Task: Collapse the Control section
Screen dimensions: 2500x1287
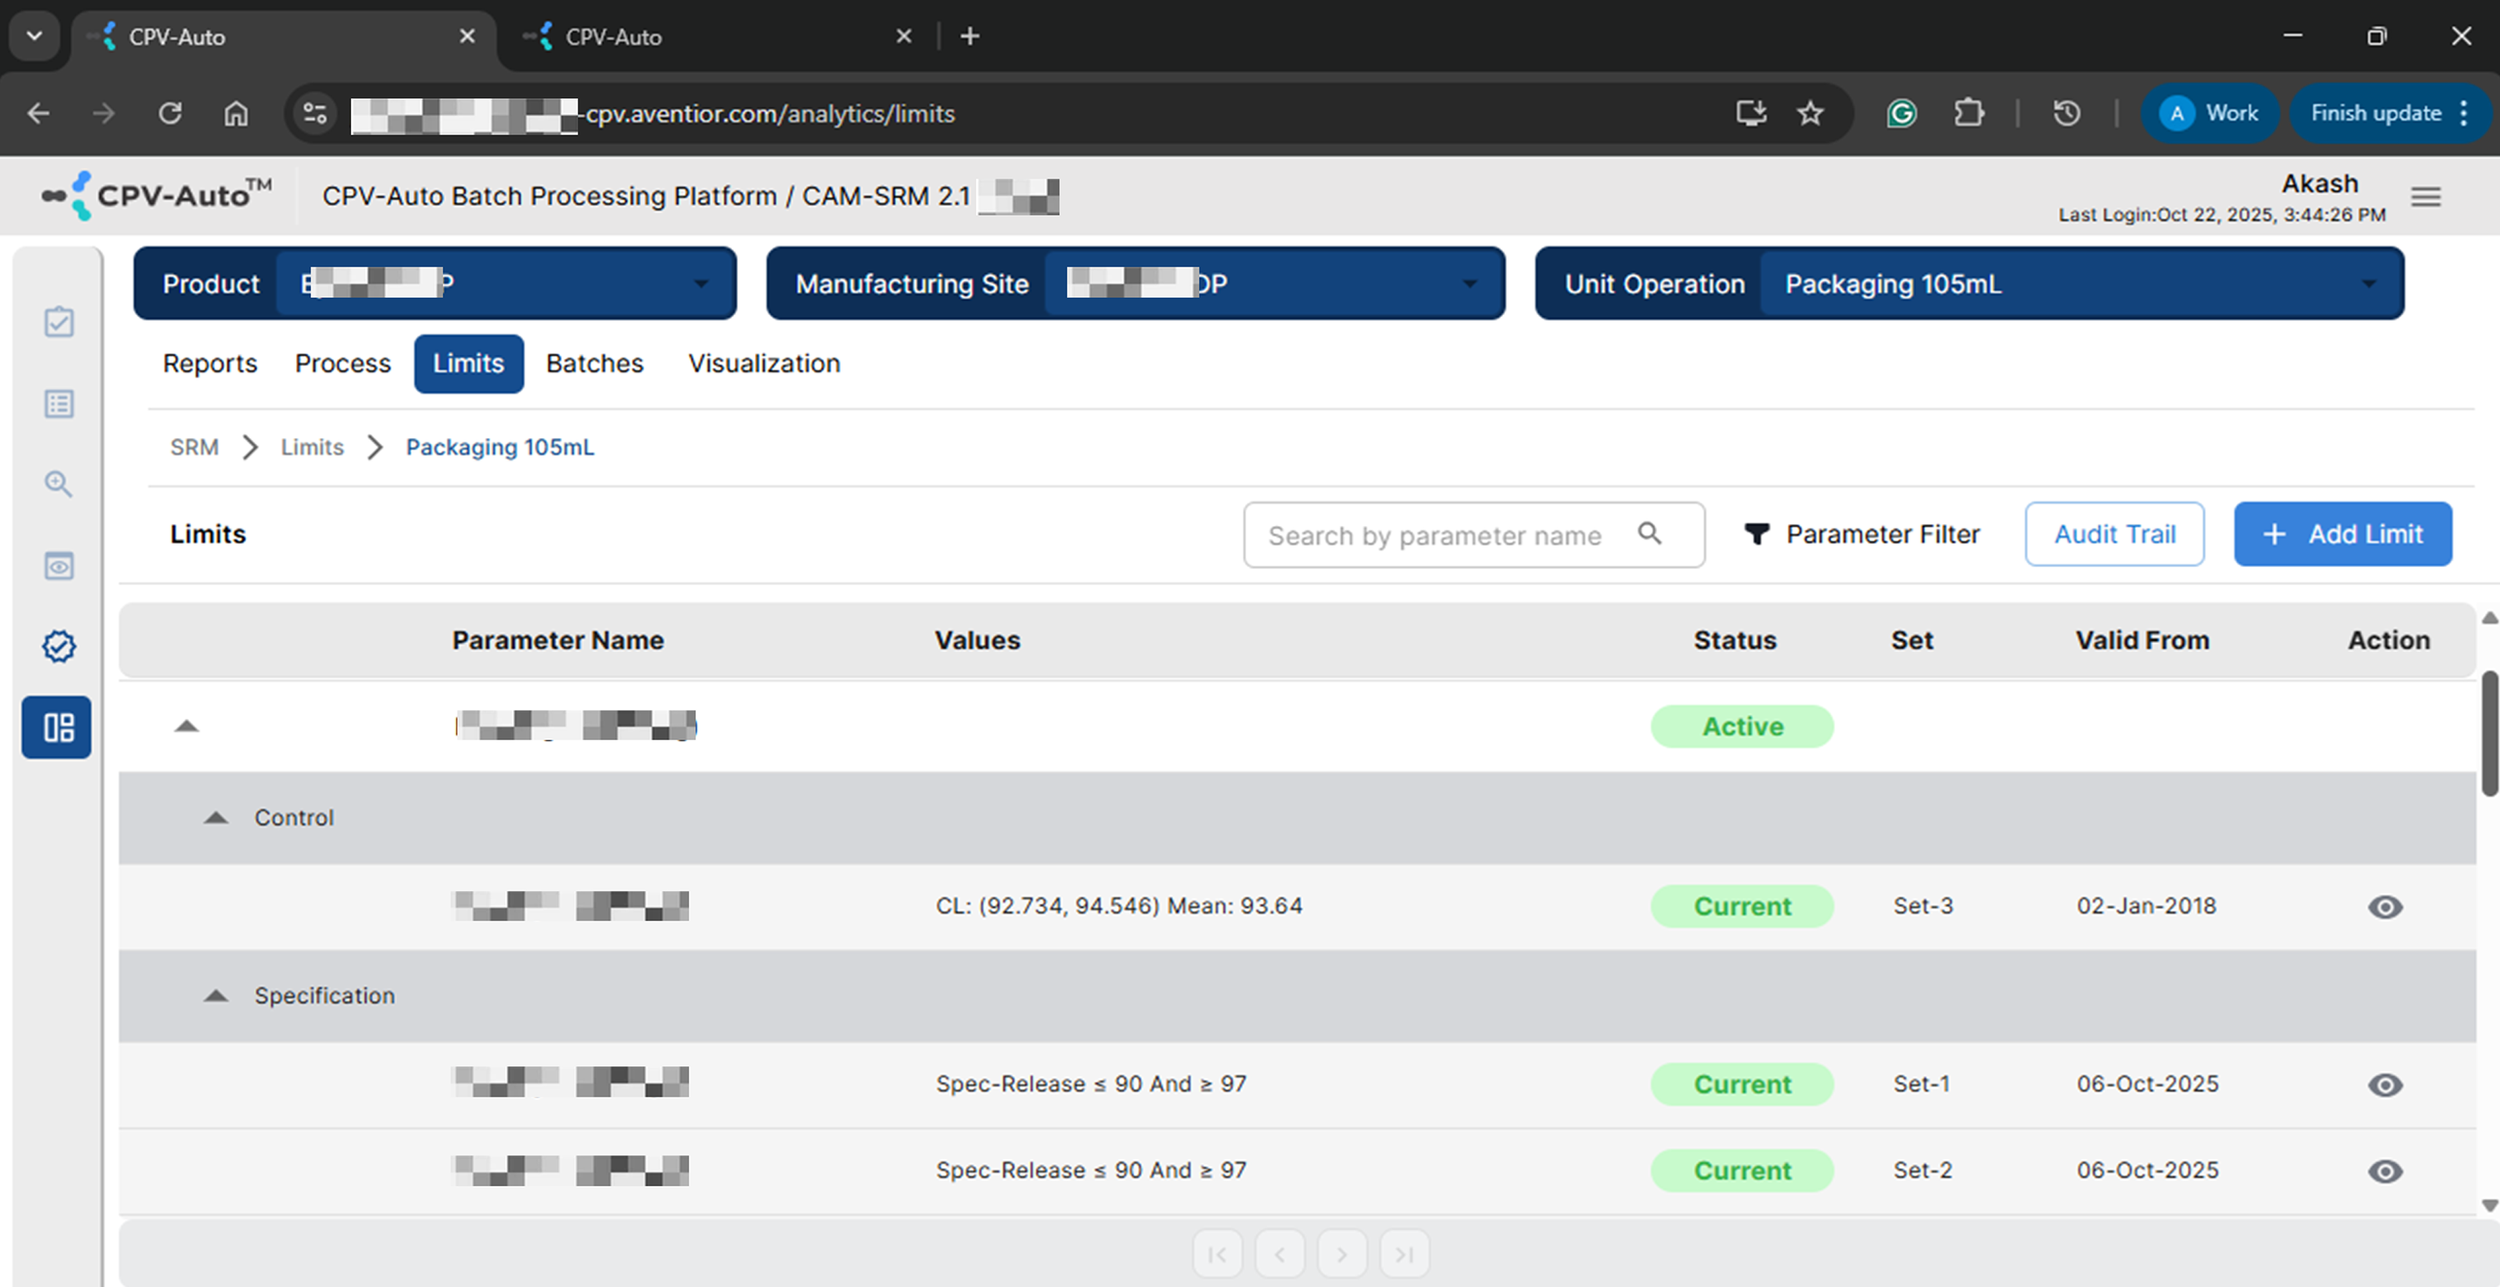Action: [x=215, y=817]
